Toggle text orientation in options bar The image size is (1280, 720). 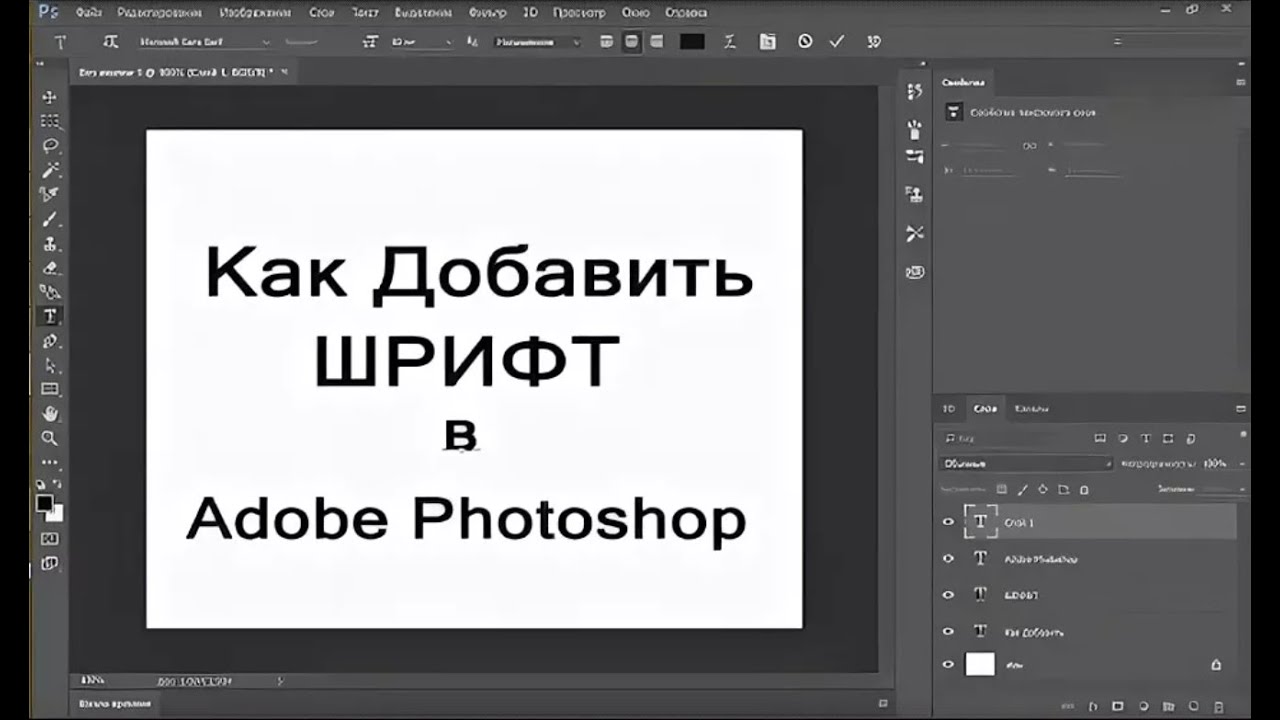click(x=111, y=42)
